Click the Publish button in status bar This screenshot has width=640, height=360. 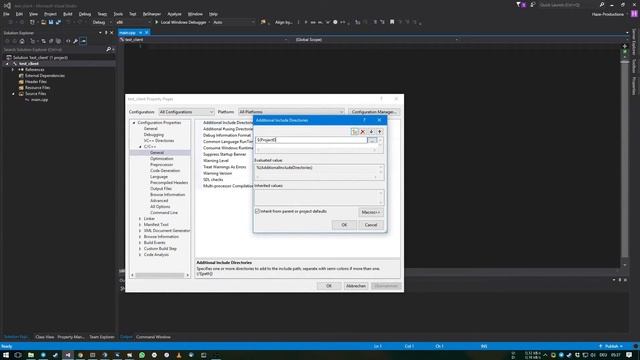(x=611, y=346)
